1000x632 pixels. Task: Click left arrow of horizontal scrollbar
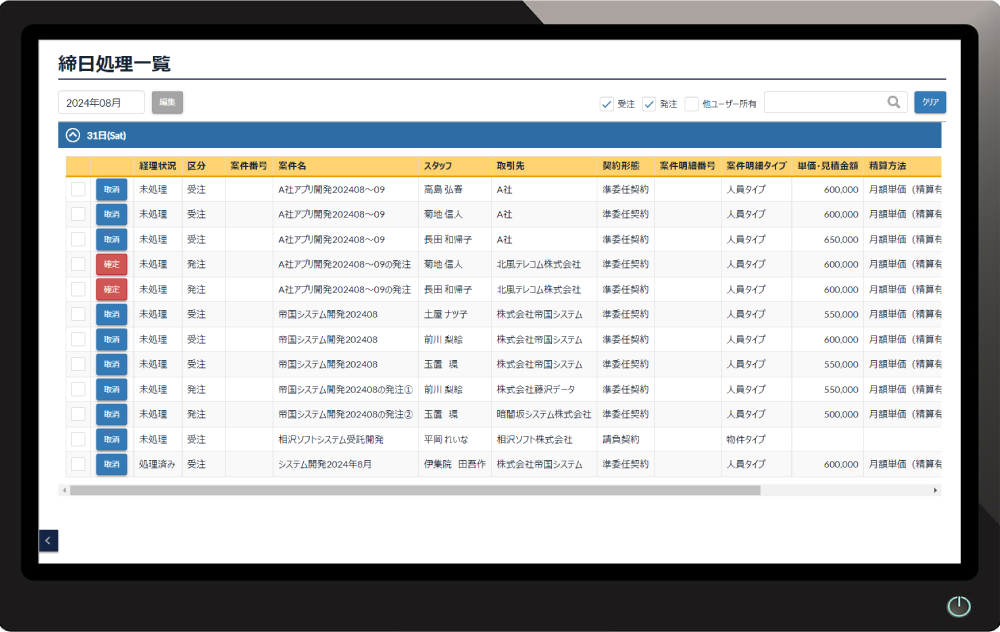[x=64, y=490]
